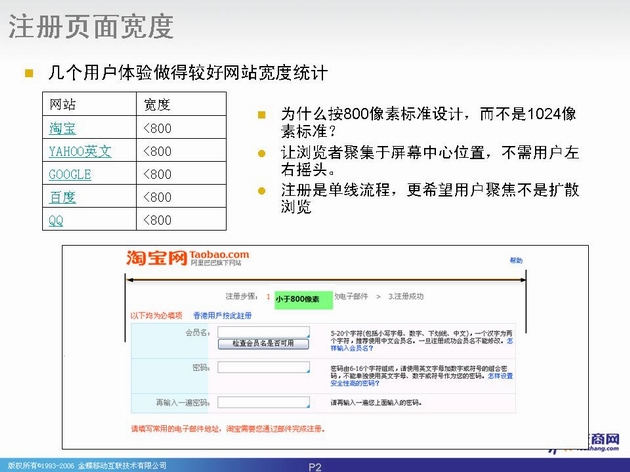The image size is (630, 472).
Task: Open the 百度 link in the table
Action: [62, 197]
